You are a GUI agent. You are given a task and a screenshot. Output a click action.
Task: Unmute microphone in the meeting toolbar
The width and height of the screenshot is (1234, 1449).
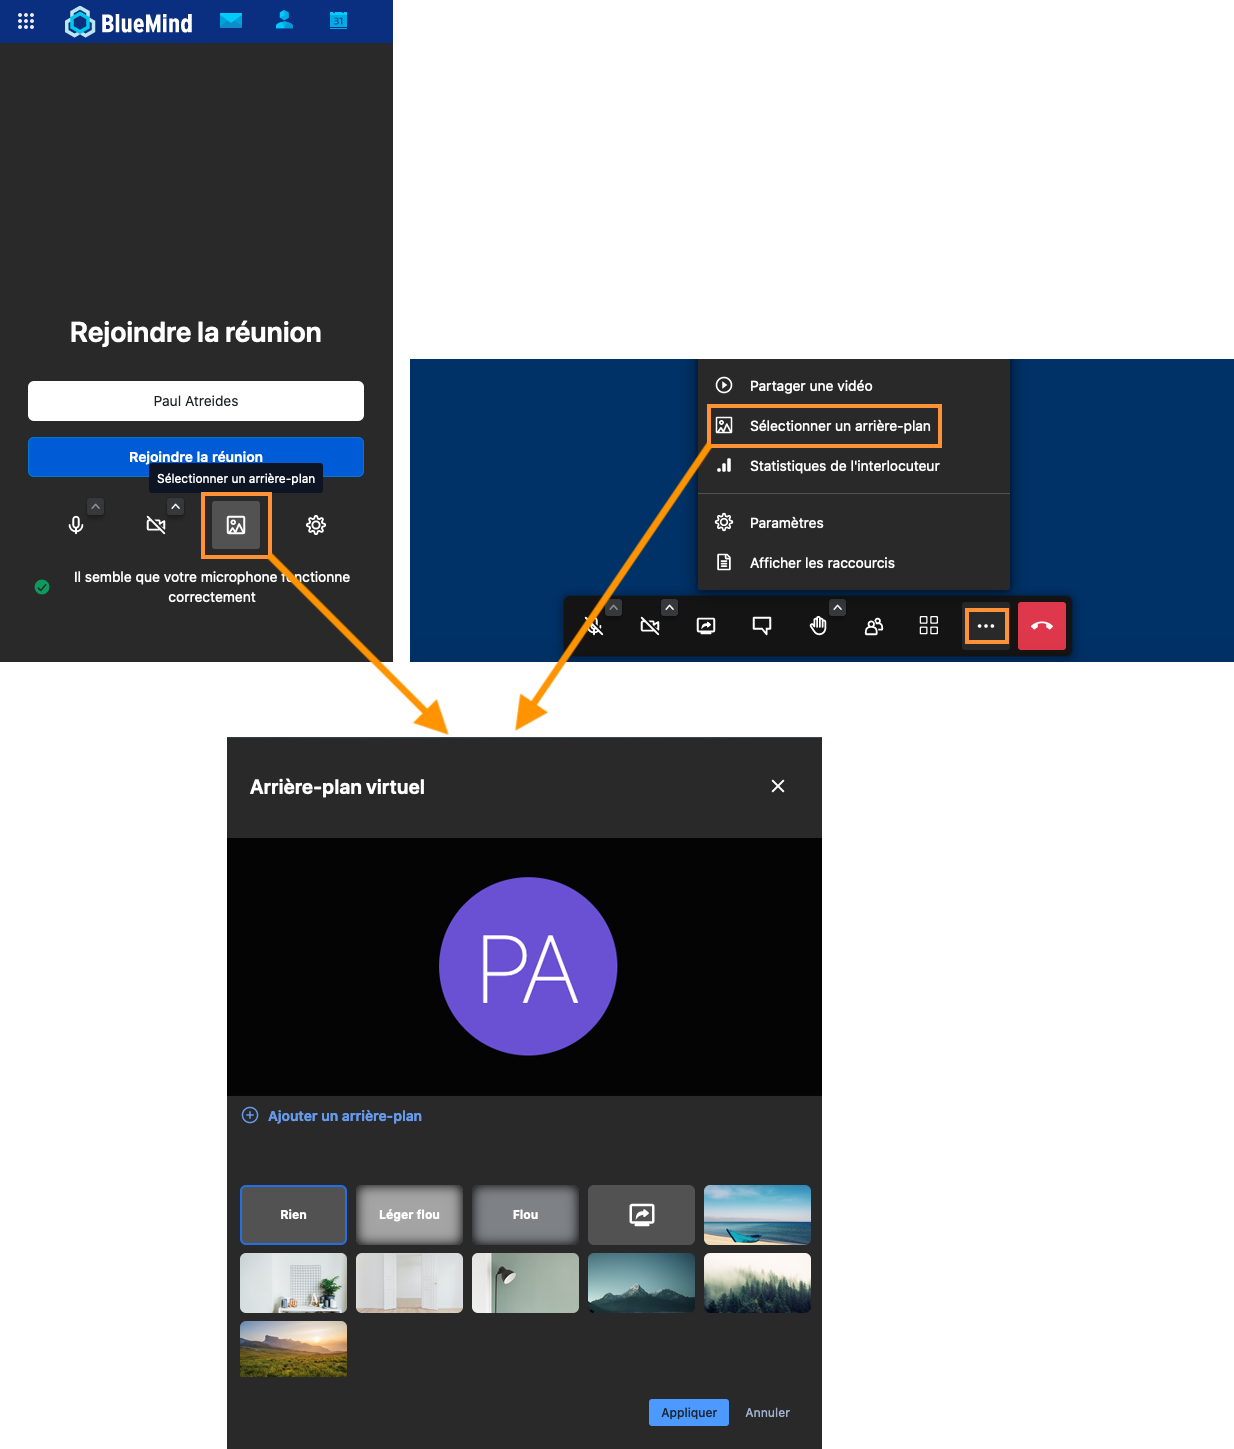pos(594,626)
